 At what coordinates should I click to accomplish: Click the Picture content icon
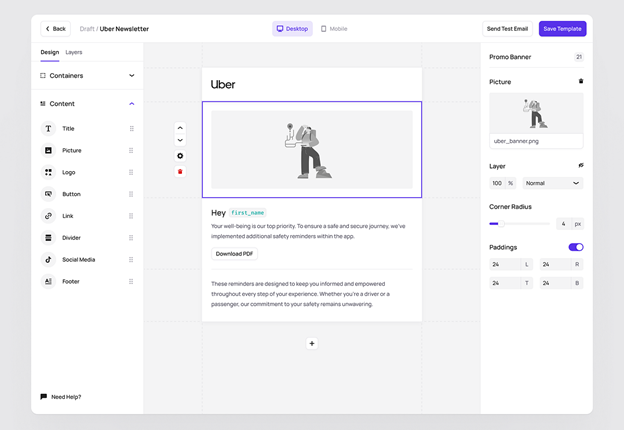point(48,150)
